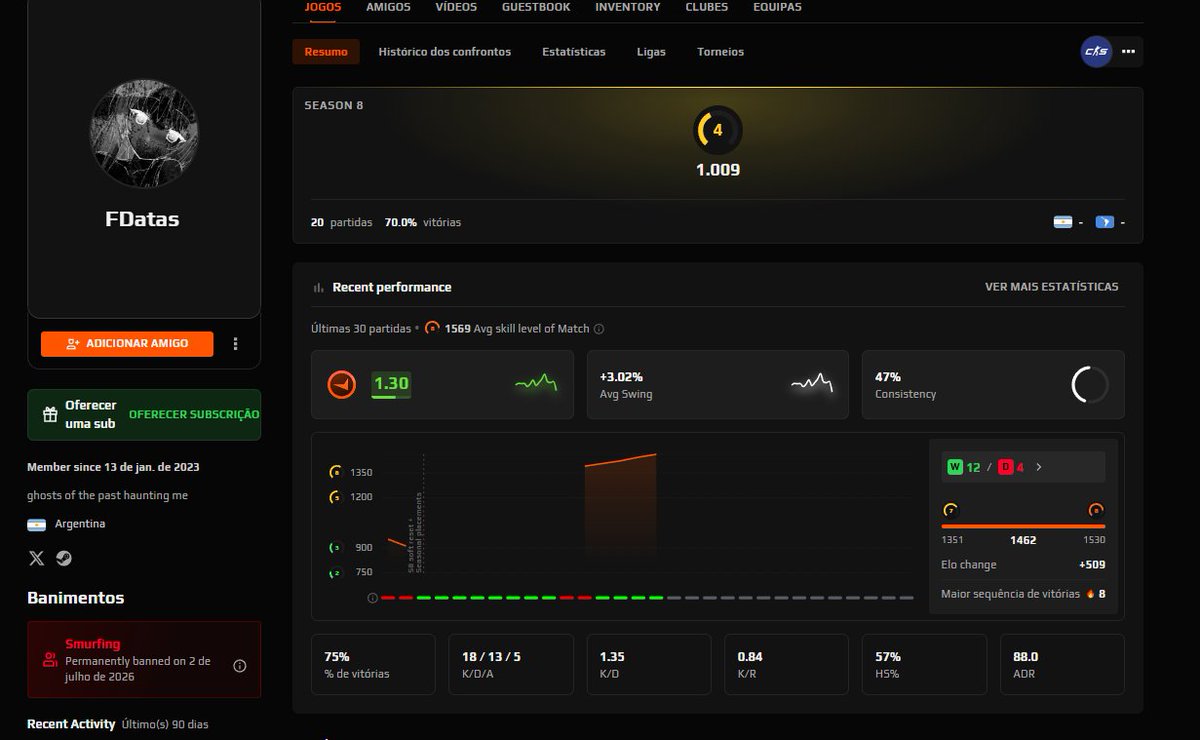The width and height of the screenshot is (1200, 740).
Task: Click the level 6 marker at 1350
Action: 336,472
